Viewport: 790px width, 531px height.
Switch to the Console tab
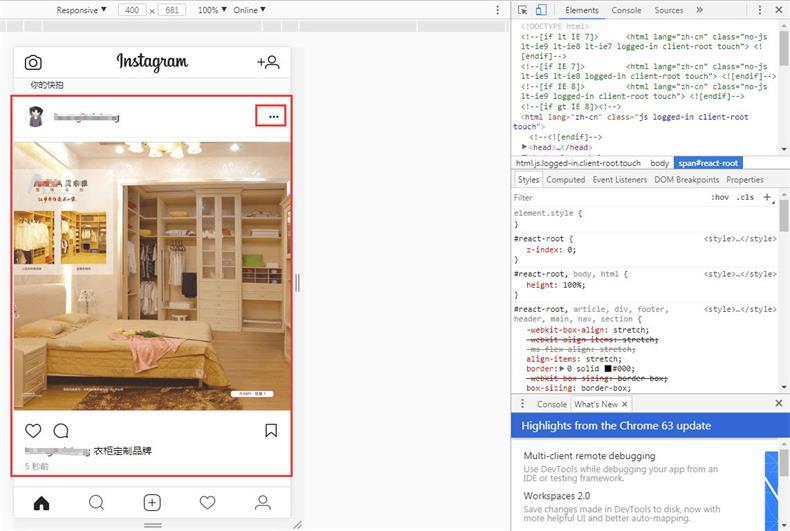click(626, 10)
